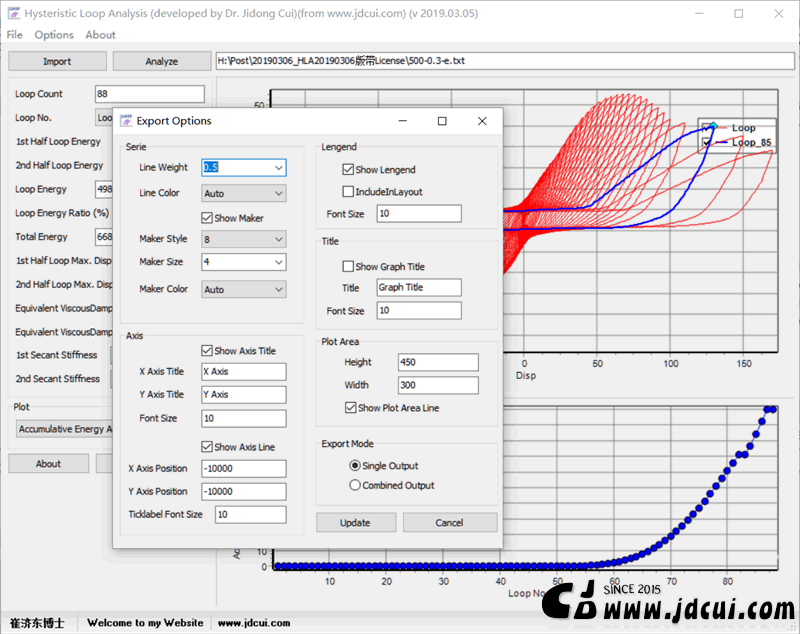Maximize the Export Options dialog
The height and width of the screenshot is (634, 800).
pyautogui.click(x=442, y=121)
